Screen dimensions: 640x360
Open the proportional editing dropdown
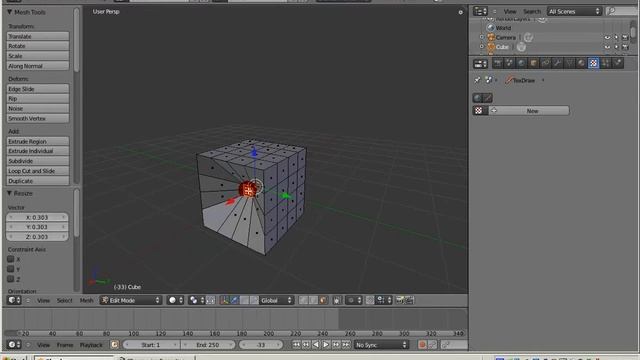pyautogui.click(x=353, y=300)
